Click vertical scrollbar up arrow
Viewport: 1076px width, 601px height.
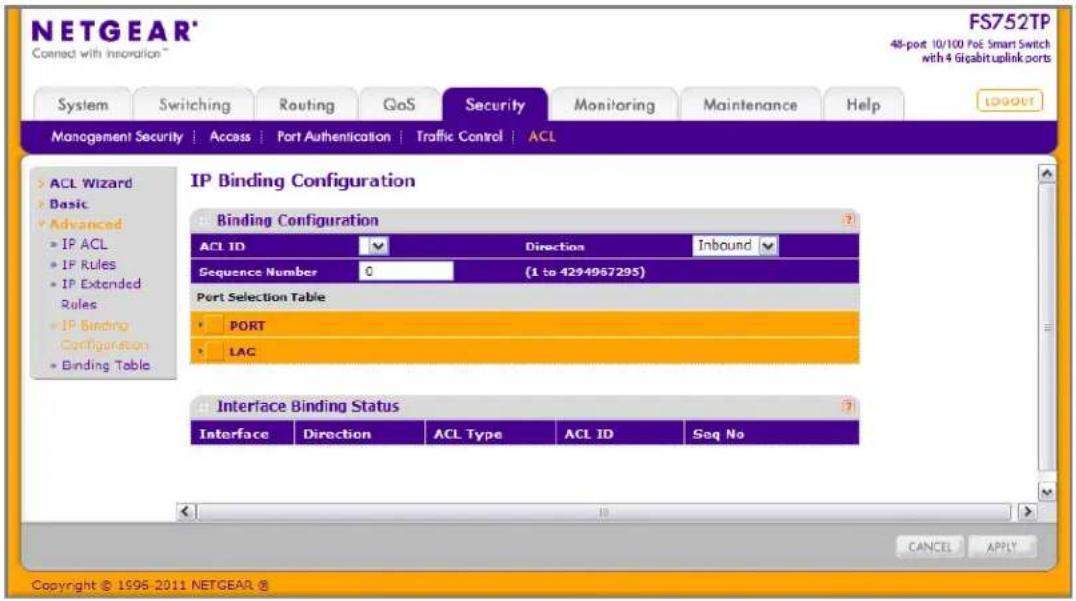[1046, 174]
